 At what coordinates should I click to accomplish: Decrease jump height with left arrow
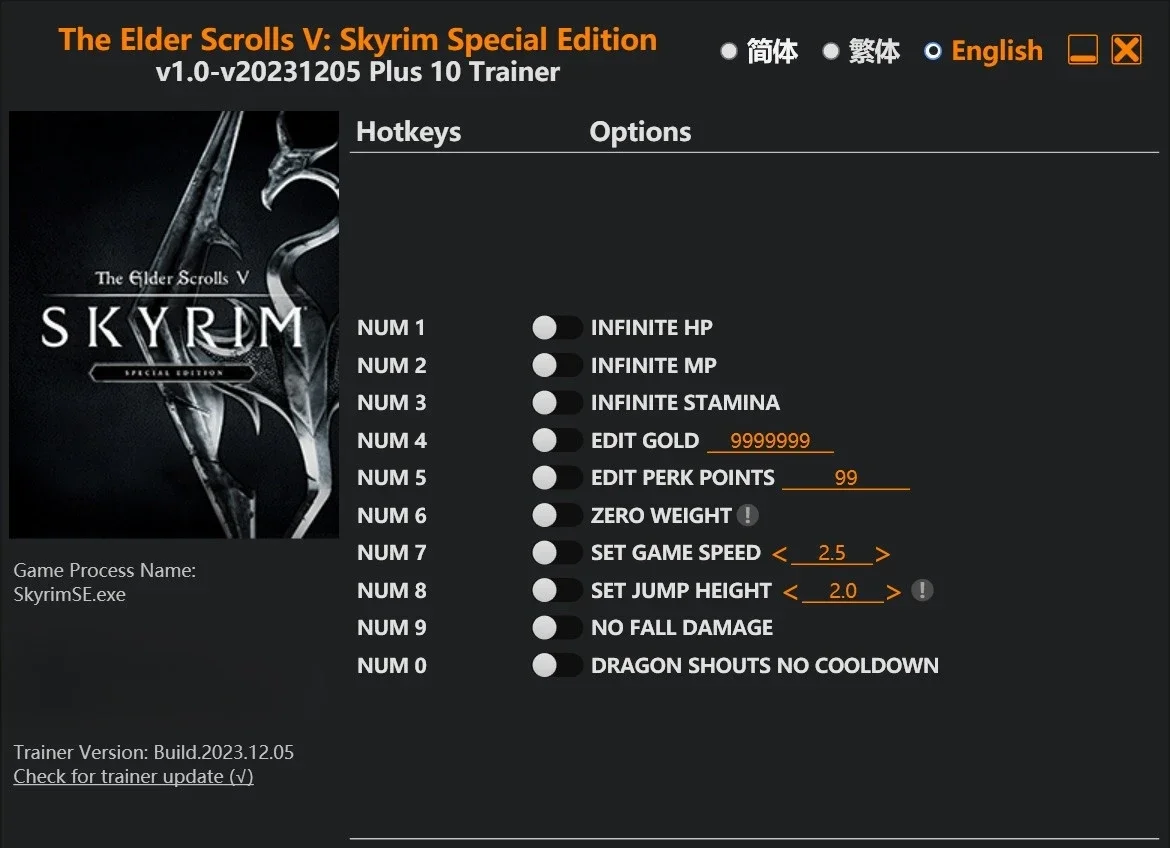pyautogui.click(x=791, y=592)
